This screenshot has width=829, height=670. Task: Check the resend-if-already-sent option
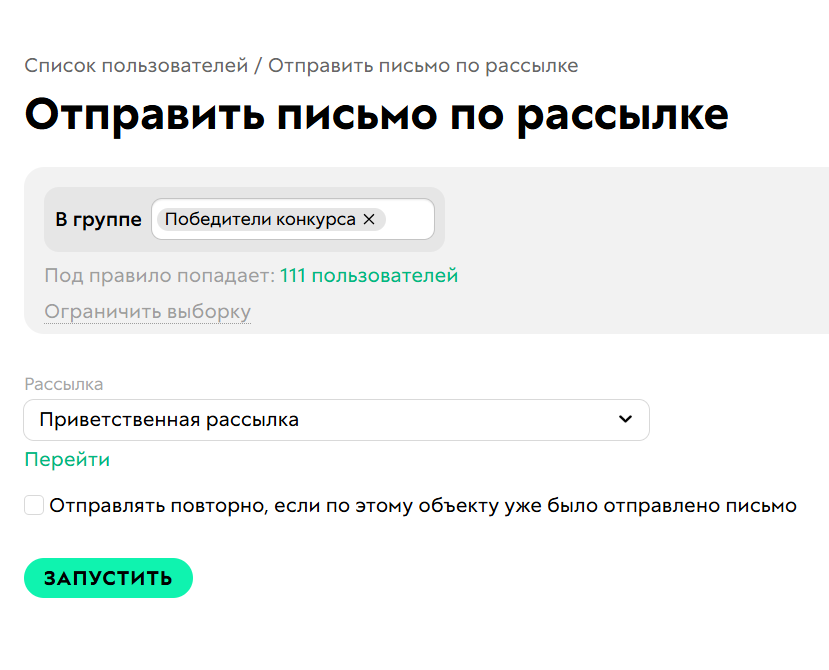31,506
